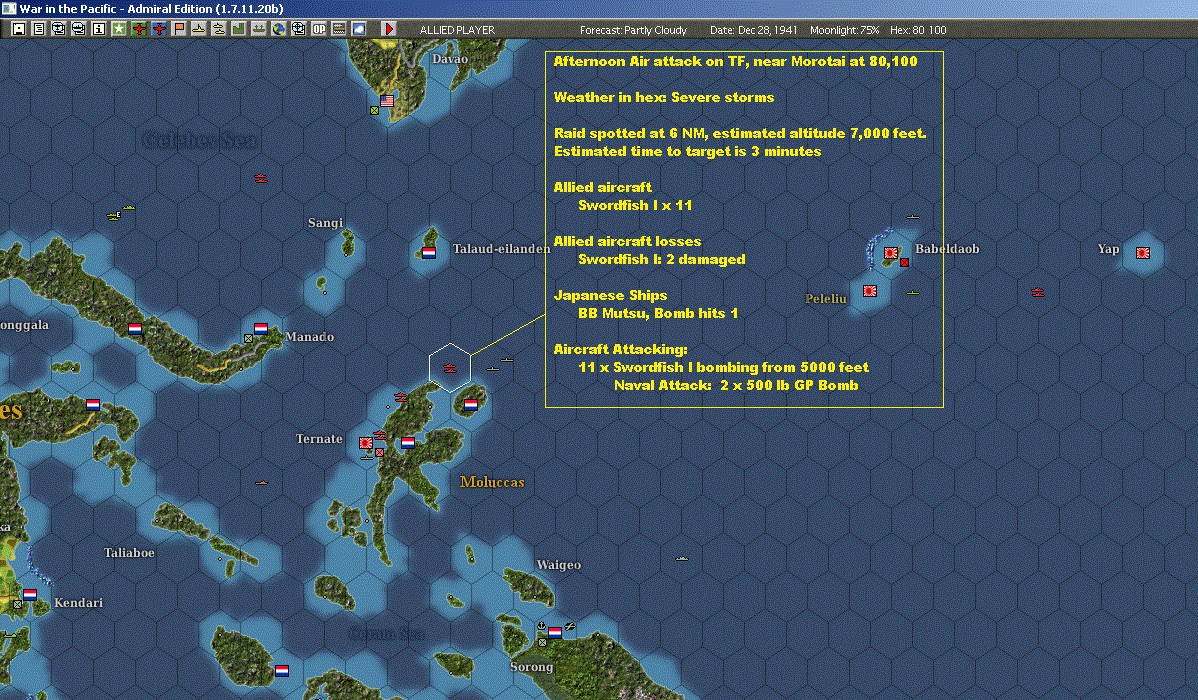Click 'Swordfish I: 2 damaged' loss line
The height and width of the screenshot is (700, 1198).
[662, 259]
